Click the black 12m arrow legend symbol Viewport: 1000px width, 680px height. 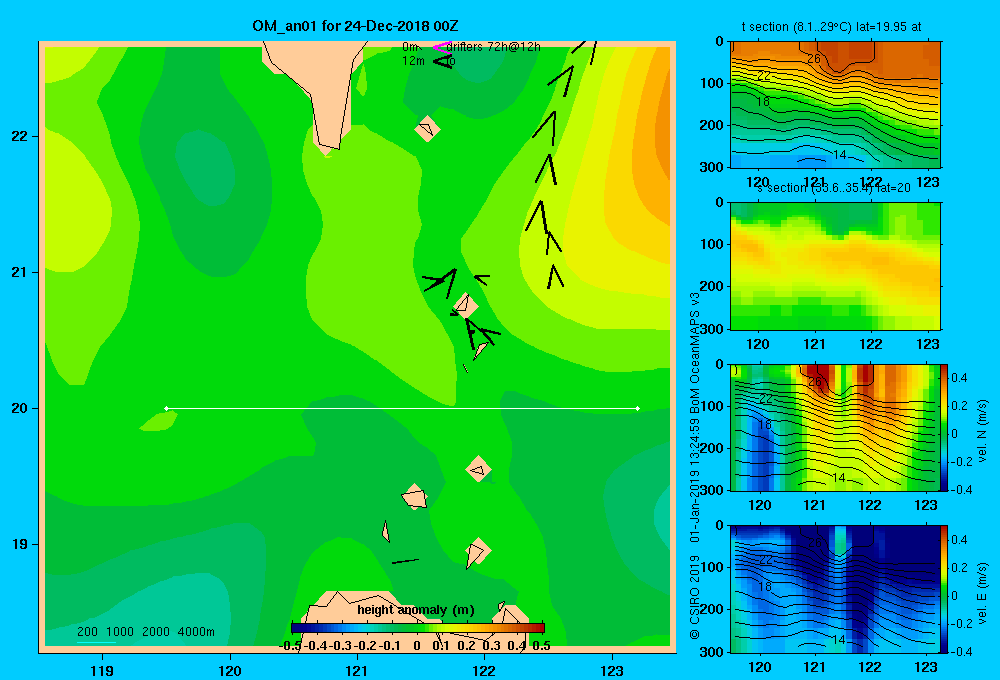(443, 61)
